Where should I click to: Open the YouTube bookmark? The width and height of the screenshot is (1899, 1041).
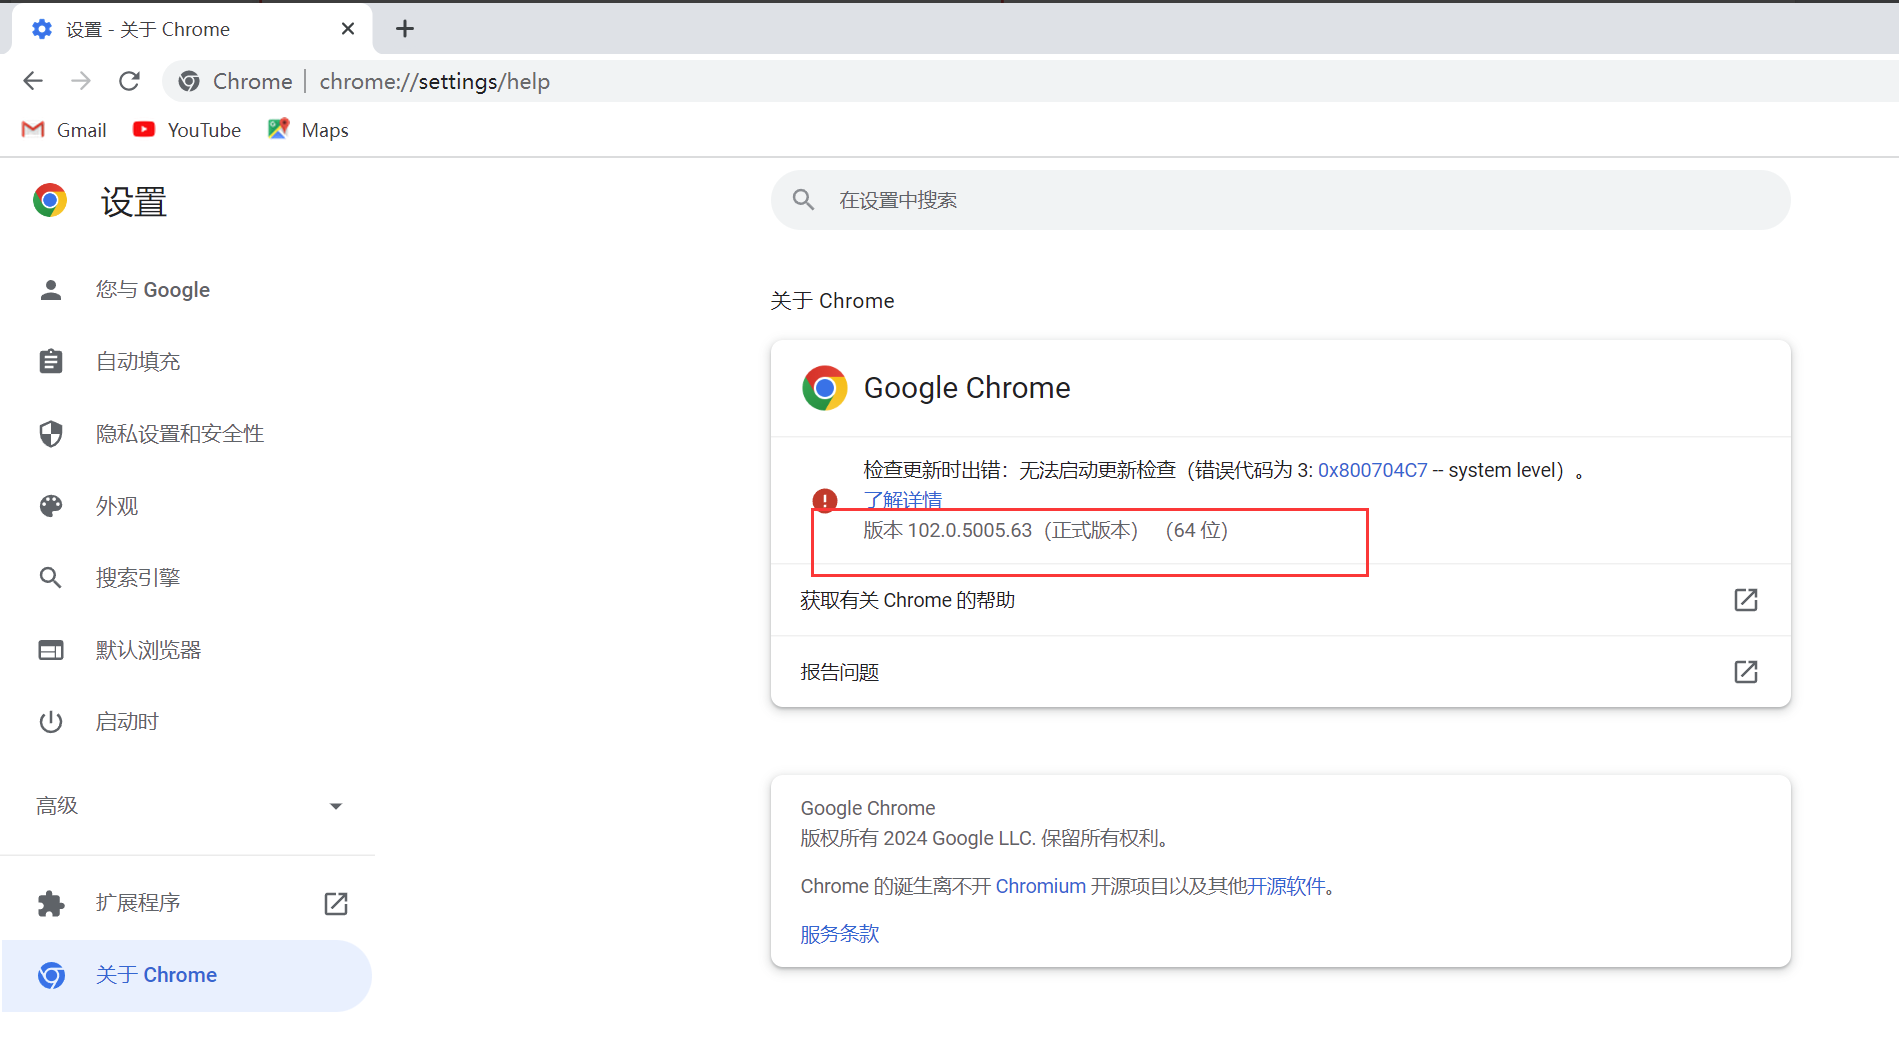[187, 130]
